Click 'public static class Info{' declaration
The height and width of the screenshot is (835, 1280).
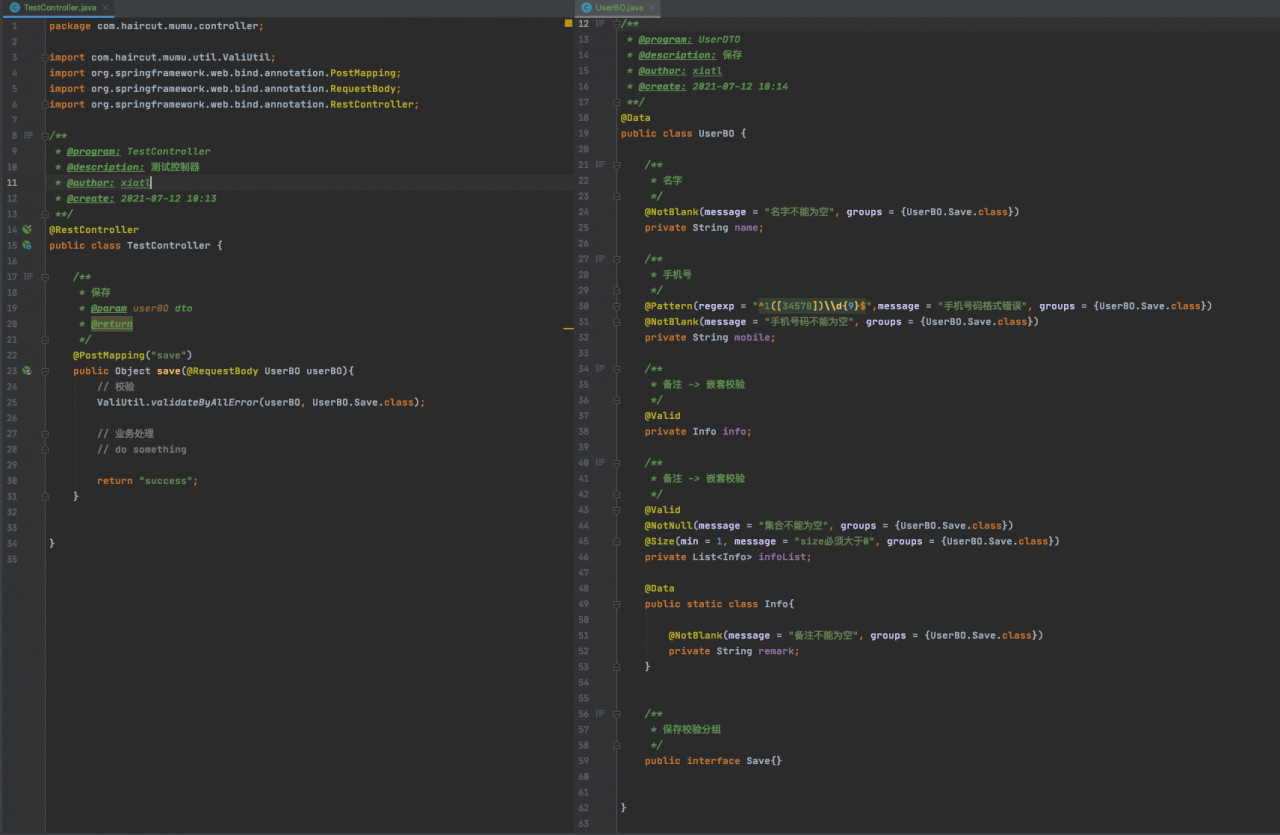719,604
